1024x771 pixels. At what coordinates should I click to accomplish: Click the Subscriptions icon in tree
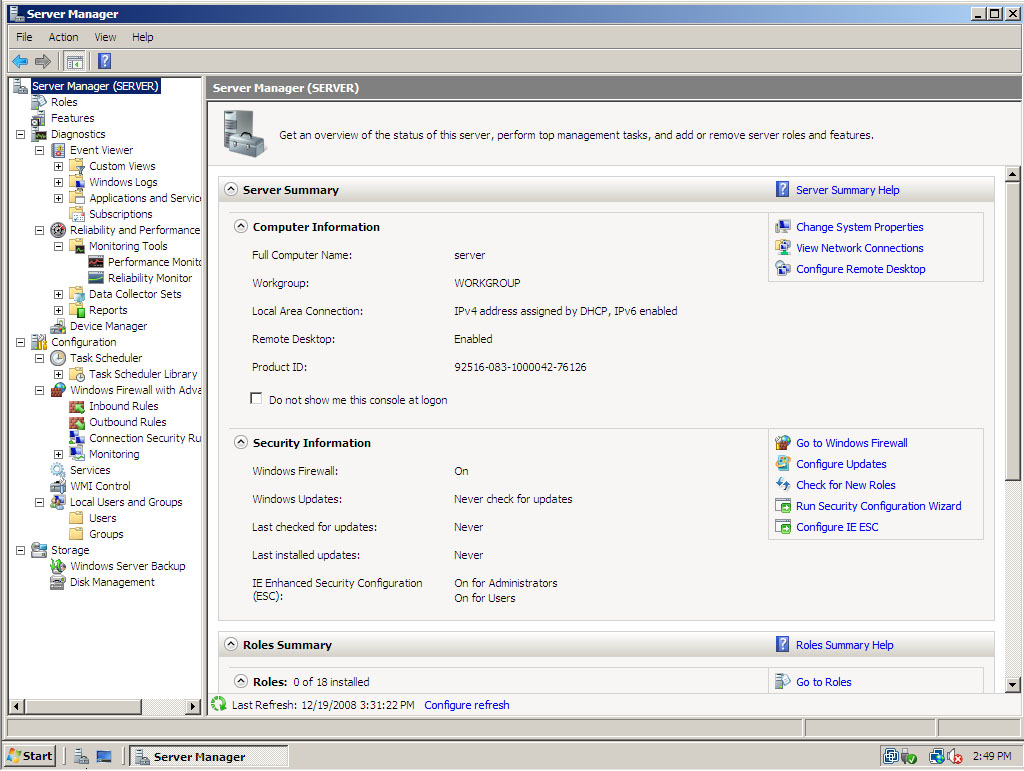pyautogui.click(x=77, y=214)
